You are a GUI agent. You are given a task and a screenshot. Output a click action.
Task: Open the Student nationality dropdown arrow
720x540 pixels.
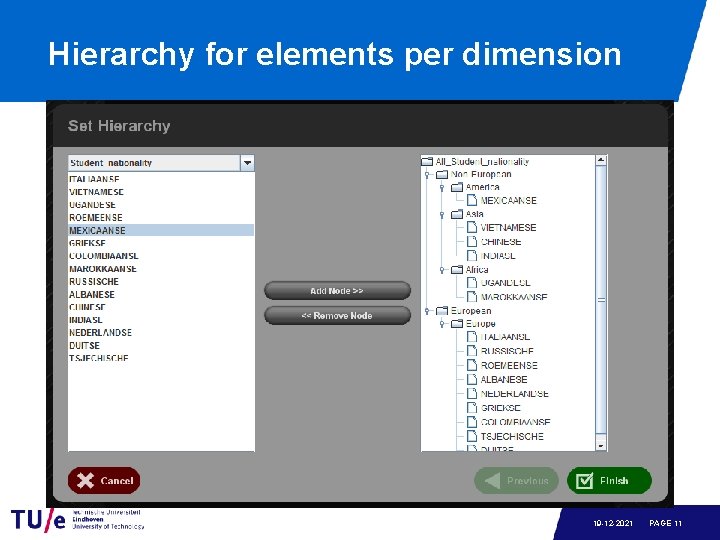247,163
